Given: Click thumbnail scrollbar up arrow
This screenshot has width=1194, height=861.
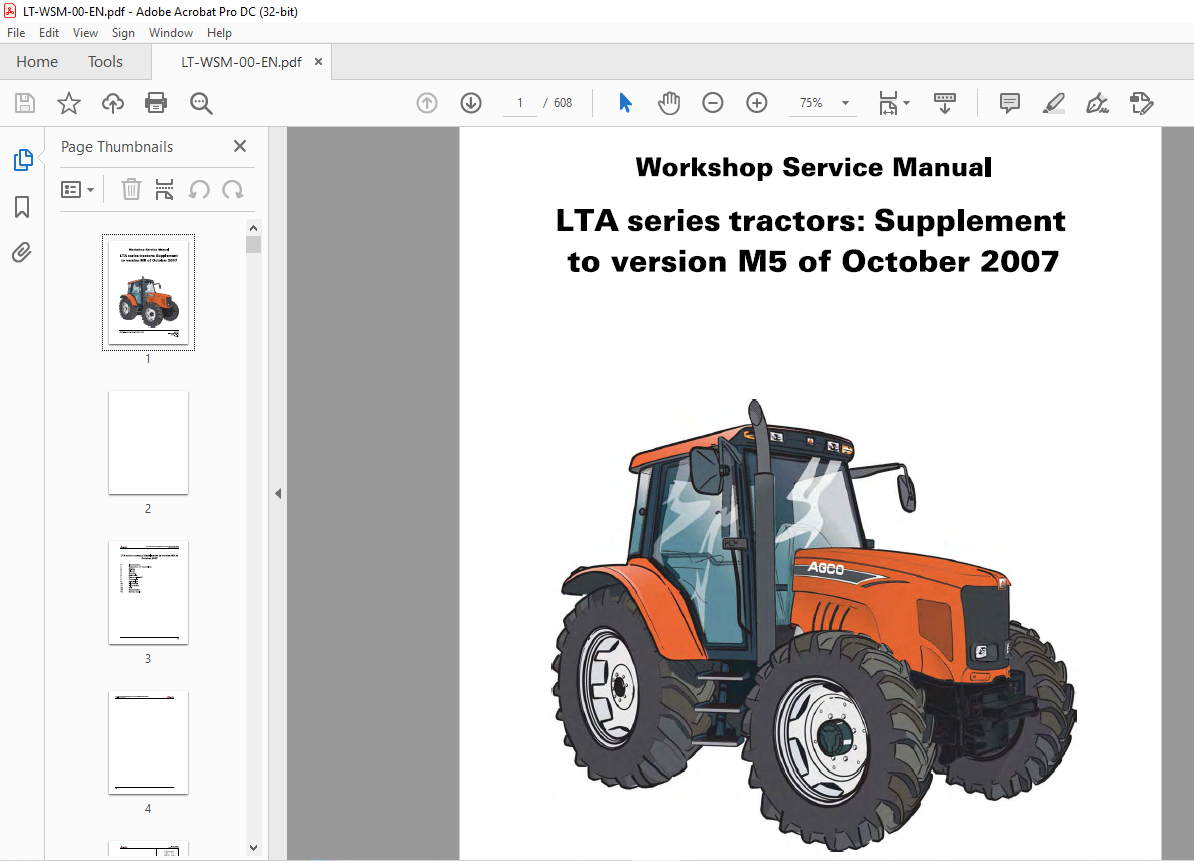Looking at the screenshot, I should pyautogui.click(x=254, y=228).
